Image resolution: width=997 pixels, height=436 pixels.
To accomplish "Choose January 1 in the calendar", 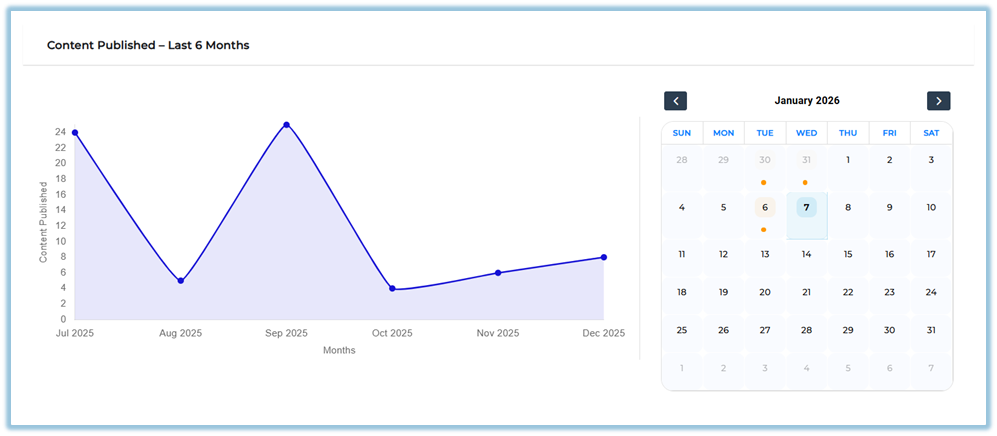I will [x=848, y=160].
